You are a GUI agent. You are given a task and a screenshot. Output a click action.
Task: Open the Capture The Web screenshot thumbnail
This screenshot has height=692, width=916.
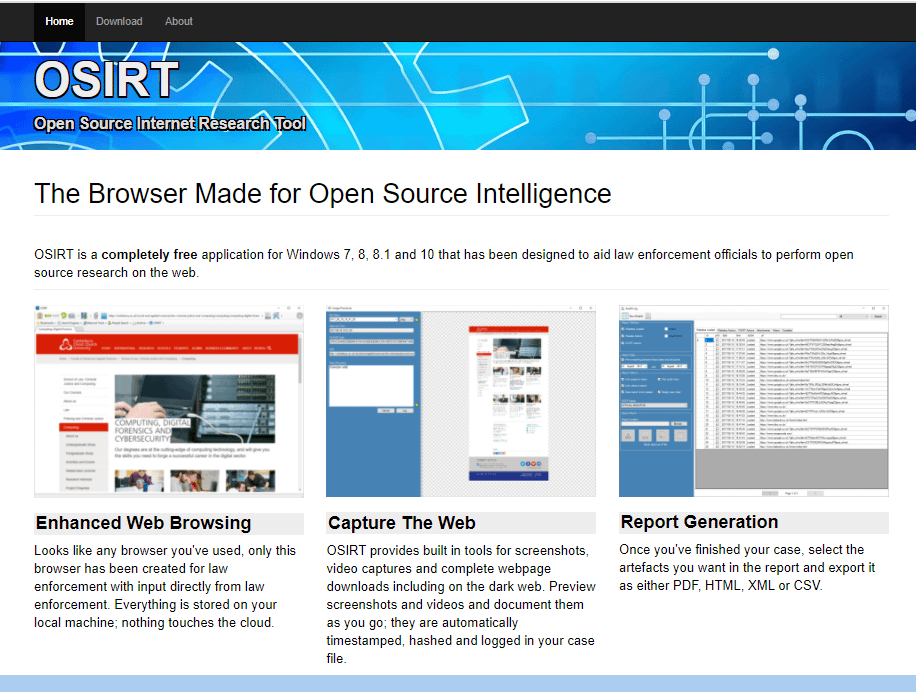[460, 401]
